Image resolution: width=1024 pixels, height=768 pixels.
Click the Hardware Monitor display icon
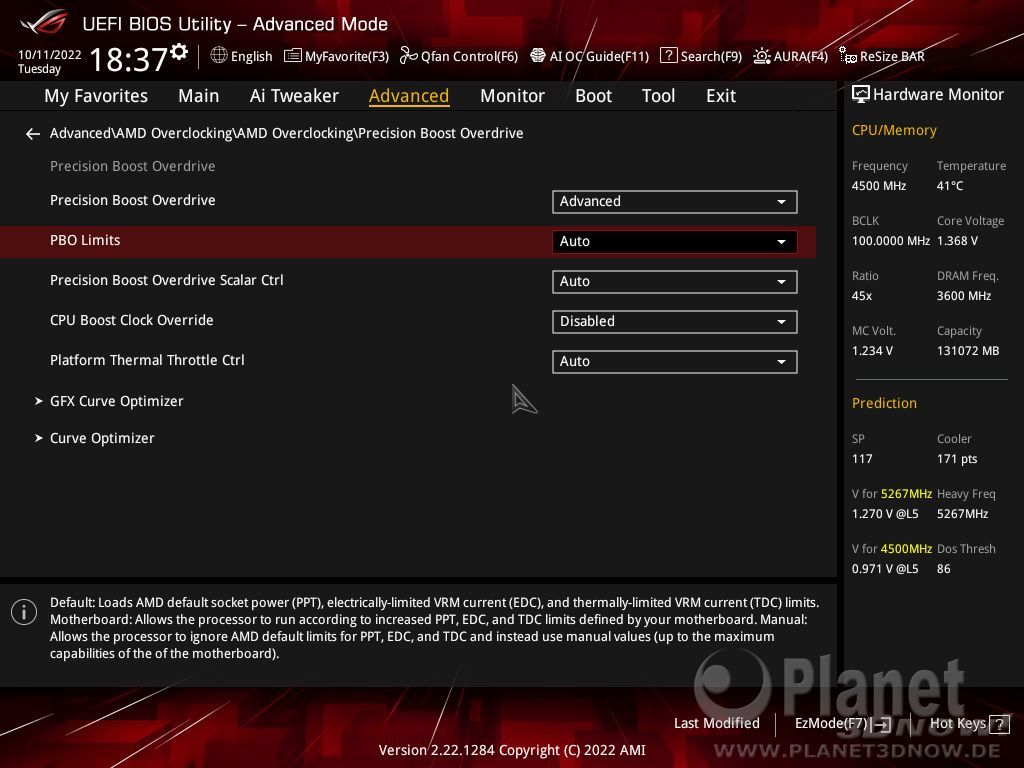861,95
